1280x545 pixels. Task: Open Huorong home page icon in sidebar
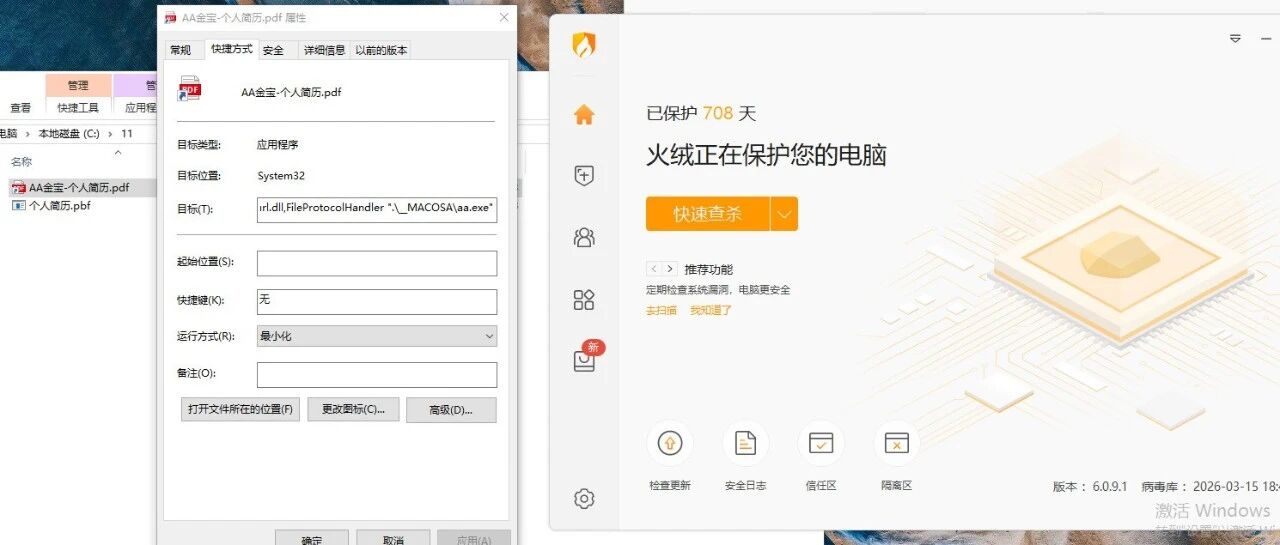[x=584, y=114]
